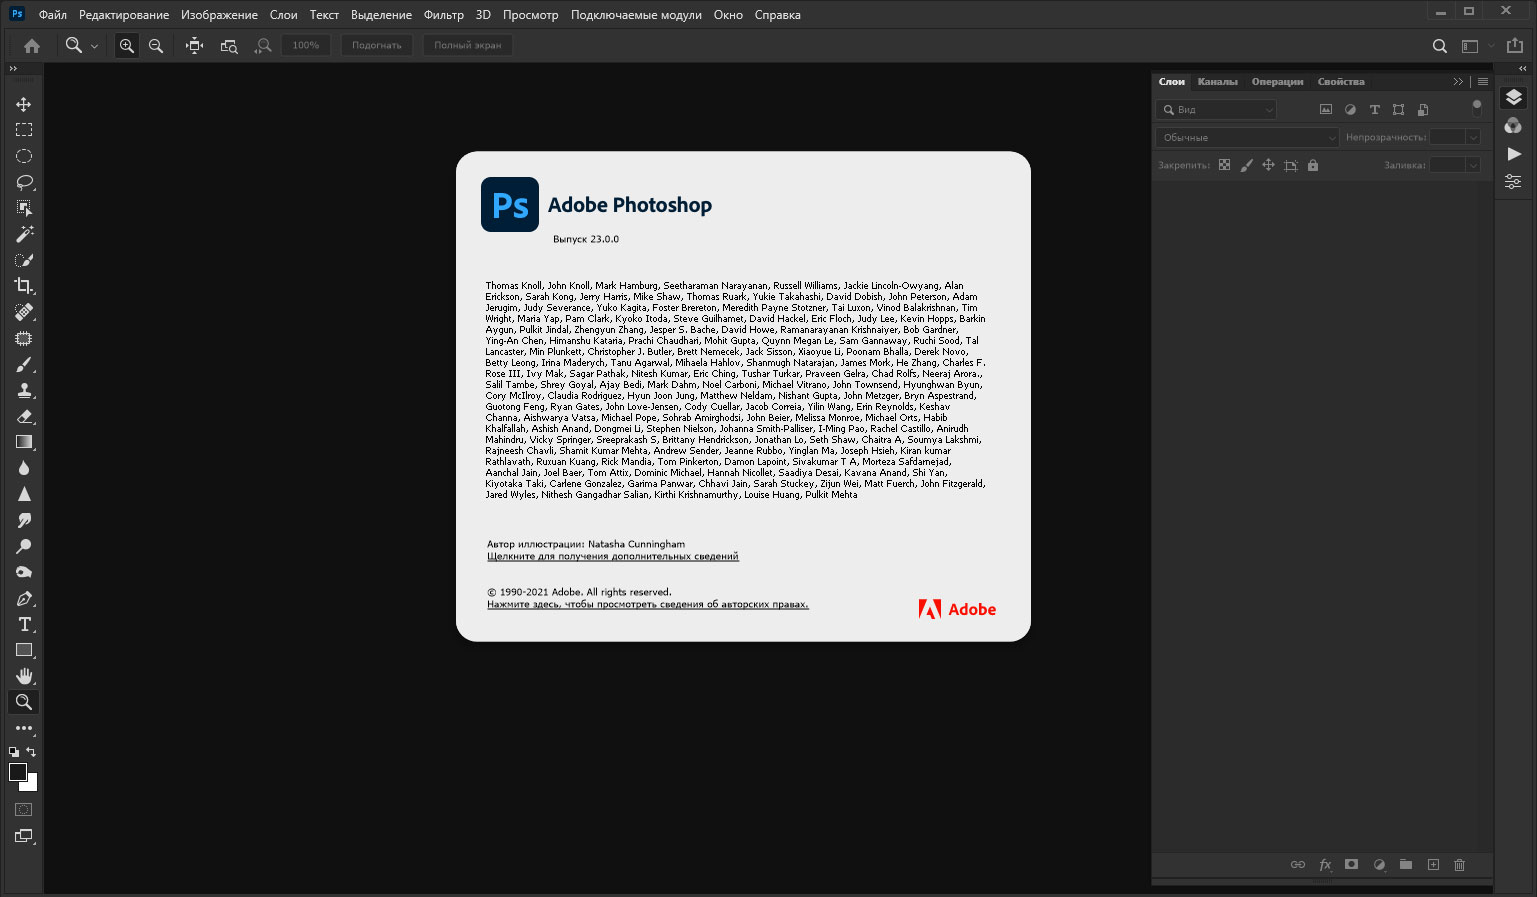The height and width of the screenshot is (897, 1537).
Task: Select the Horizontal Type tool
Action: pyautogui.click(x=24, y=624)
